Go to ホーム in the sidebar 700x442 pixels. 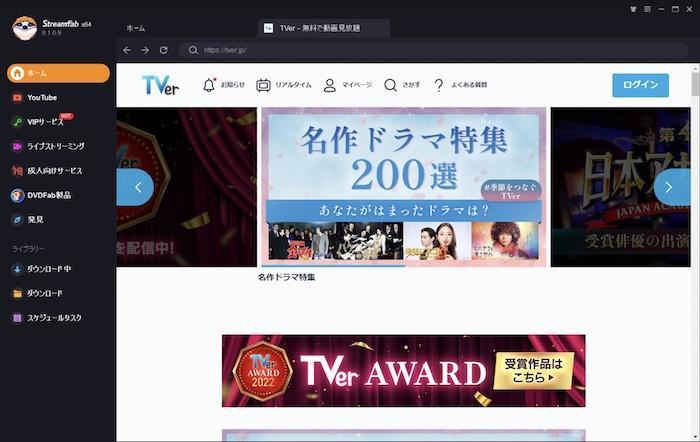coord(58,73)
